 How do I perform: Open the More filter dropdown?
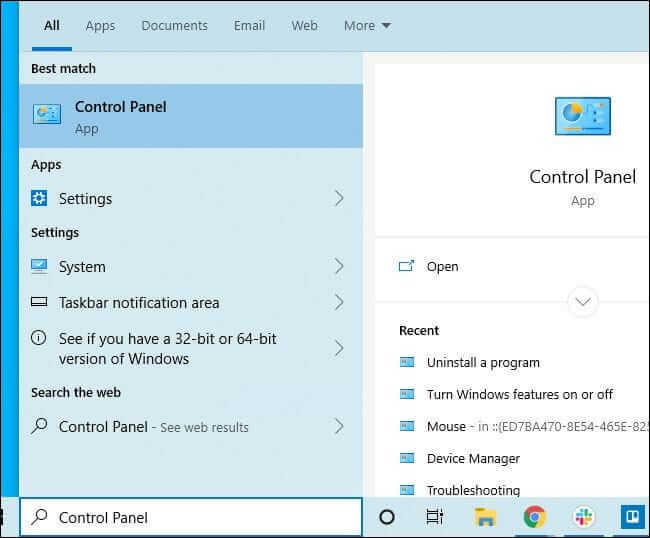click(x=367, y=26)
